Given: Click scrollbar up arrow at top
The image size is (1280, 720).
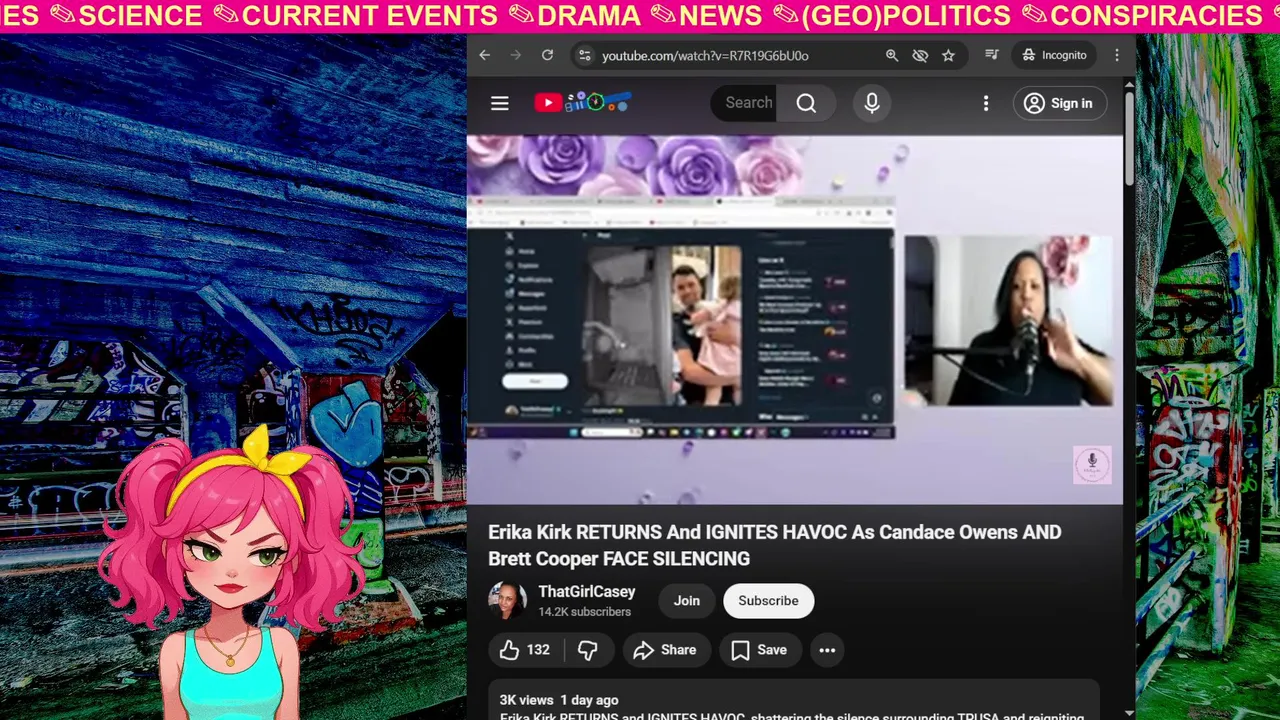Looking at the screenshot, I should pyautogui.click(x=1129, y=84).
